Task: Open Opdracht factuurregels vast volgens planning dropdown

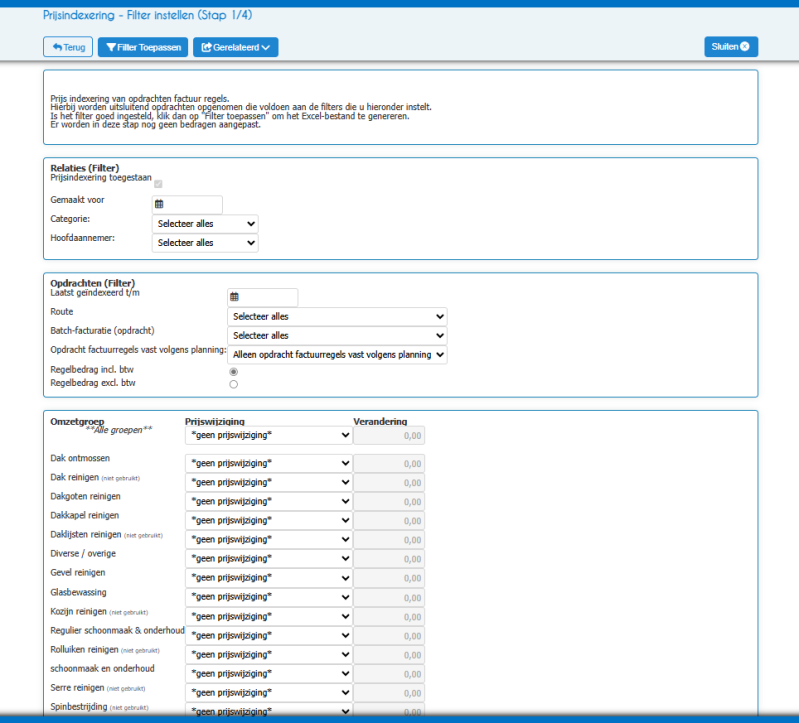Action: (337, 355)
